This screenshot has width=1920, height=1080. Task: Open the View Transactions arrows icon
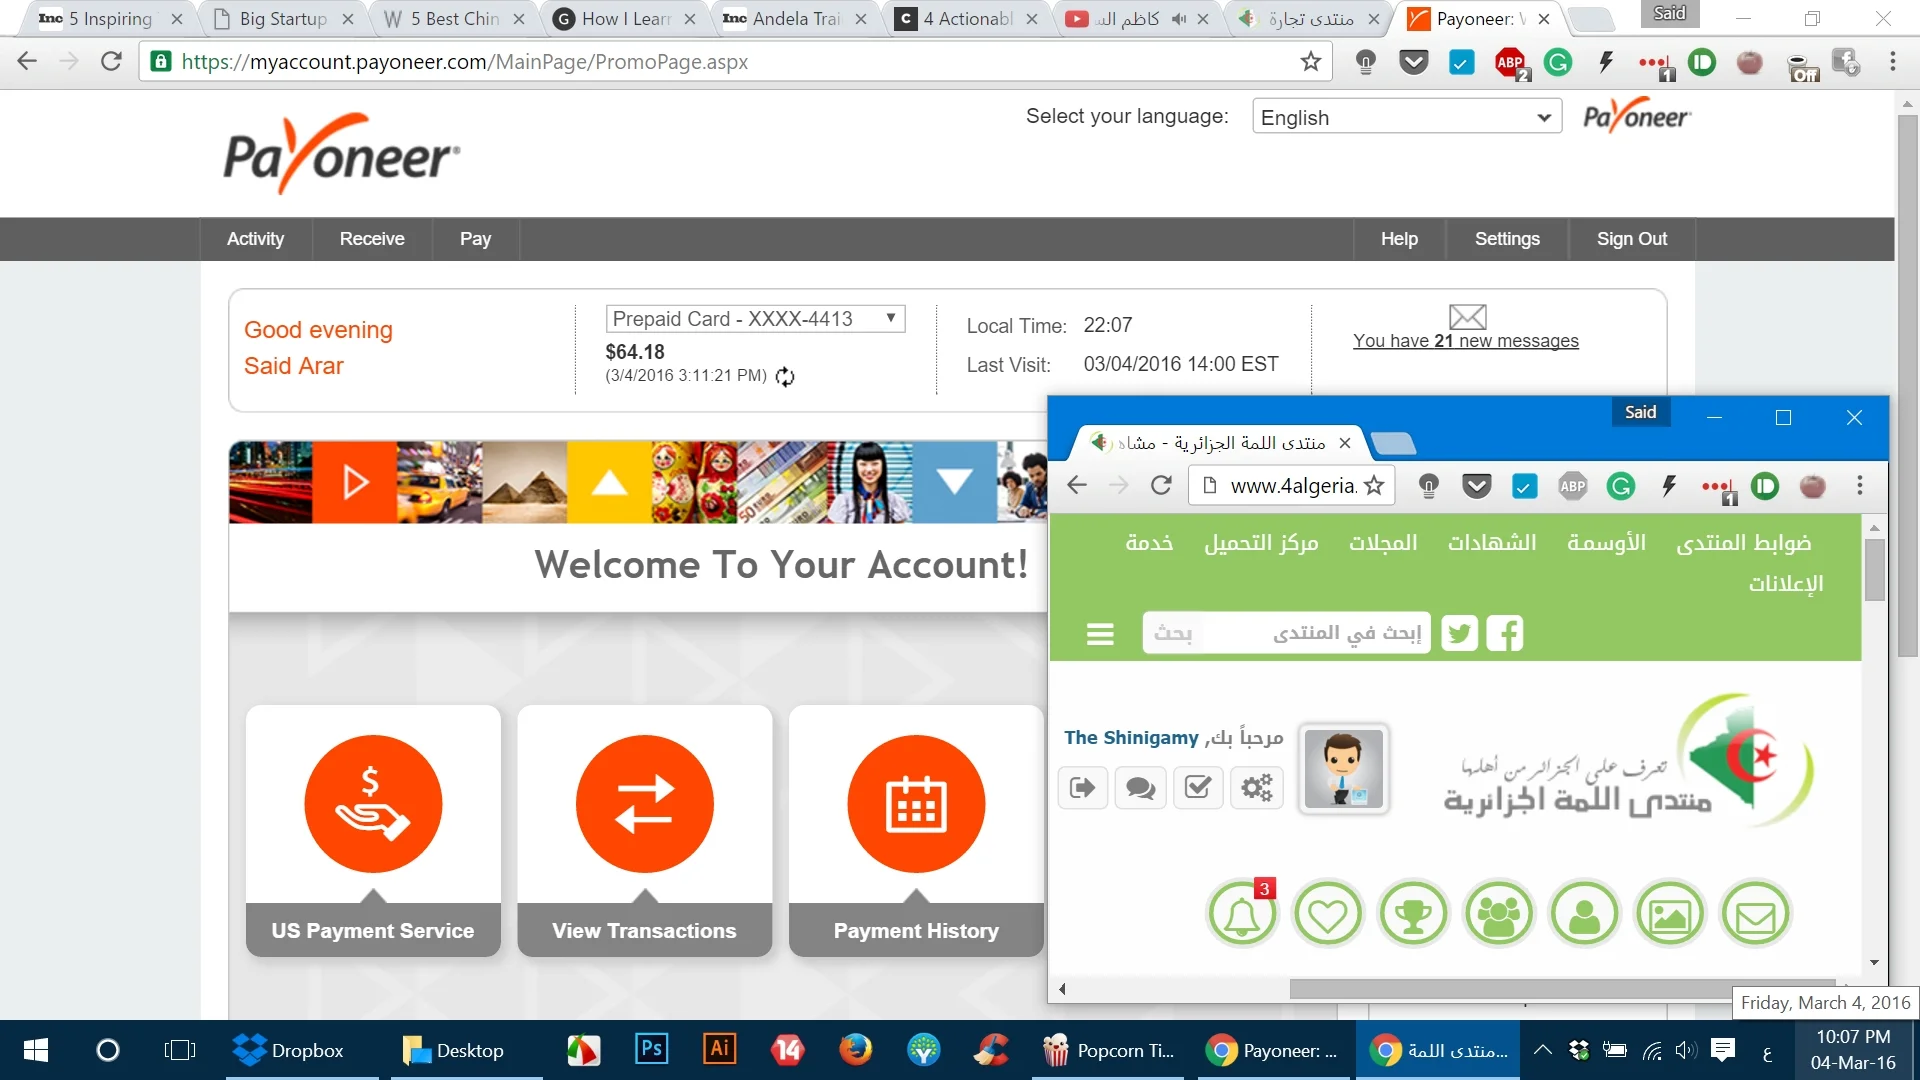(x=644, y=804)
